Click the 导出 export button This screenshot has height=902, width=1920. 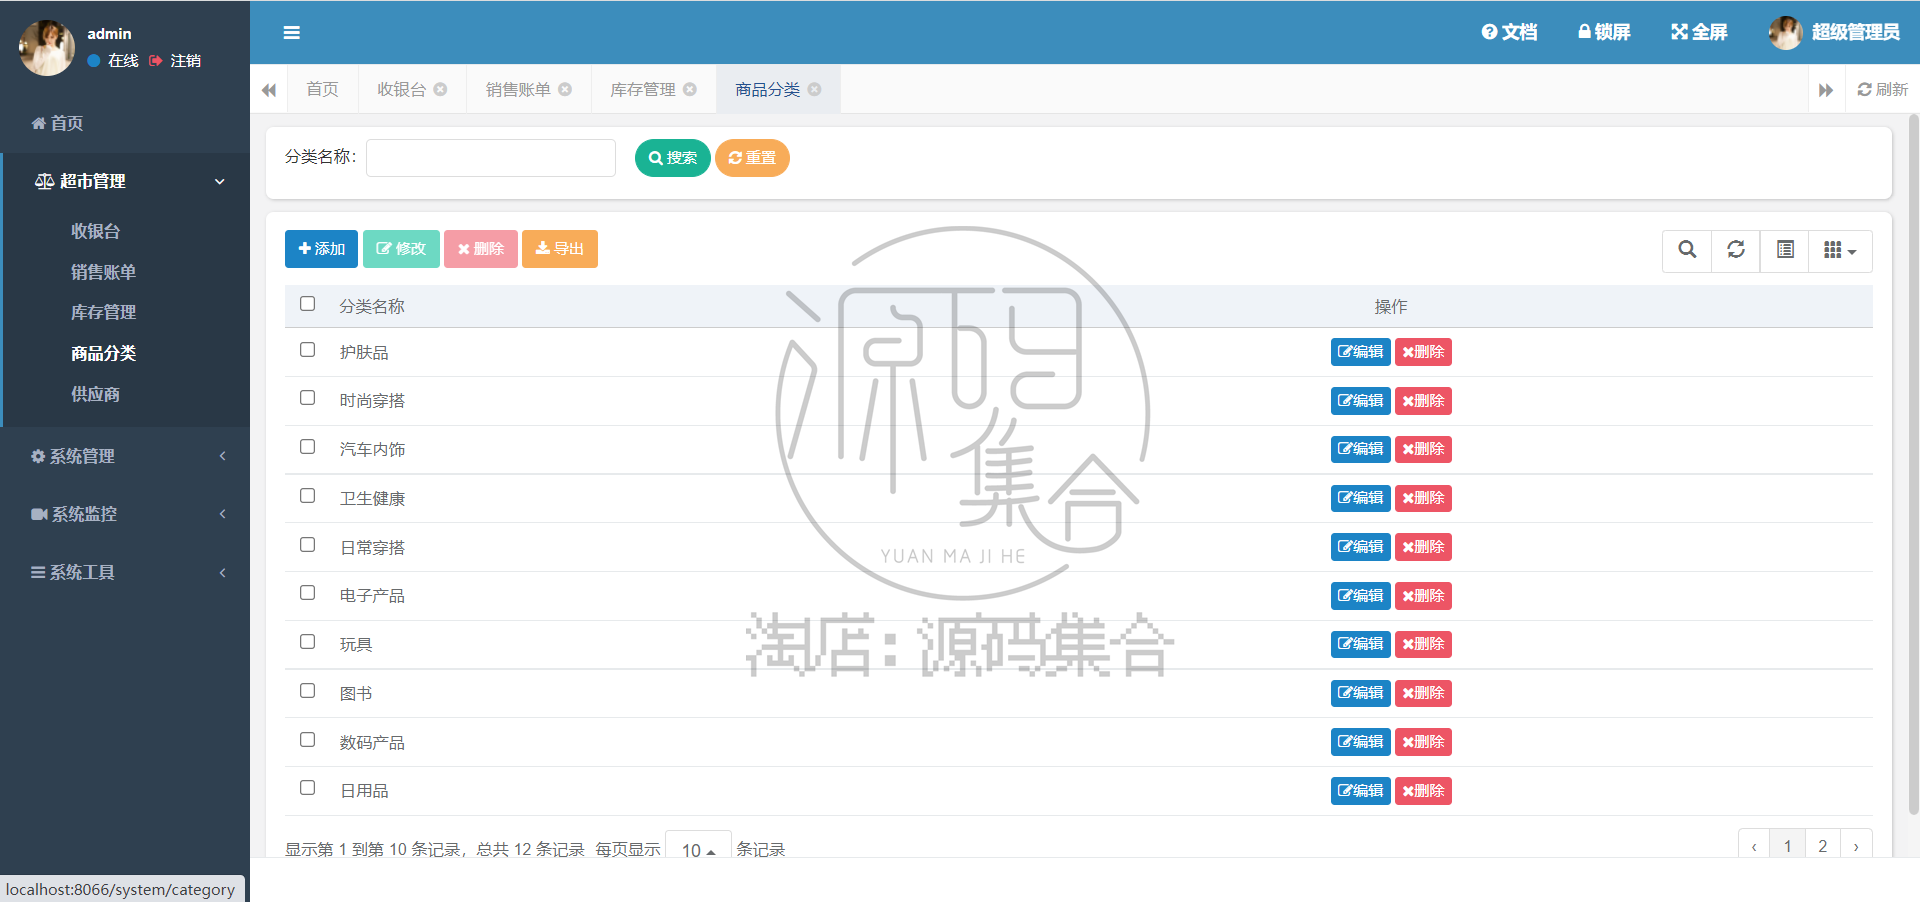tap(560, 249)
